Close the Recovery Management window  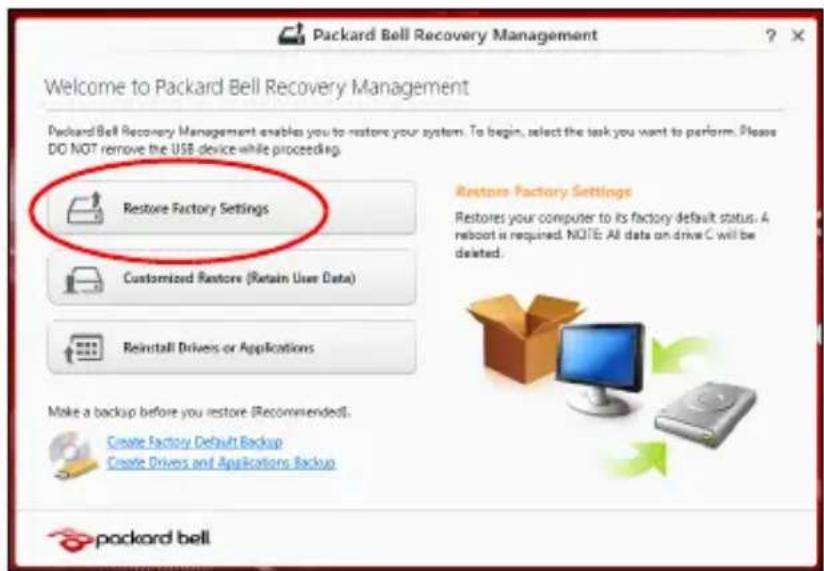coord(798,36)
